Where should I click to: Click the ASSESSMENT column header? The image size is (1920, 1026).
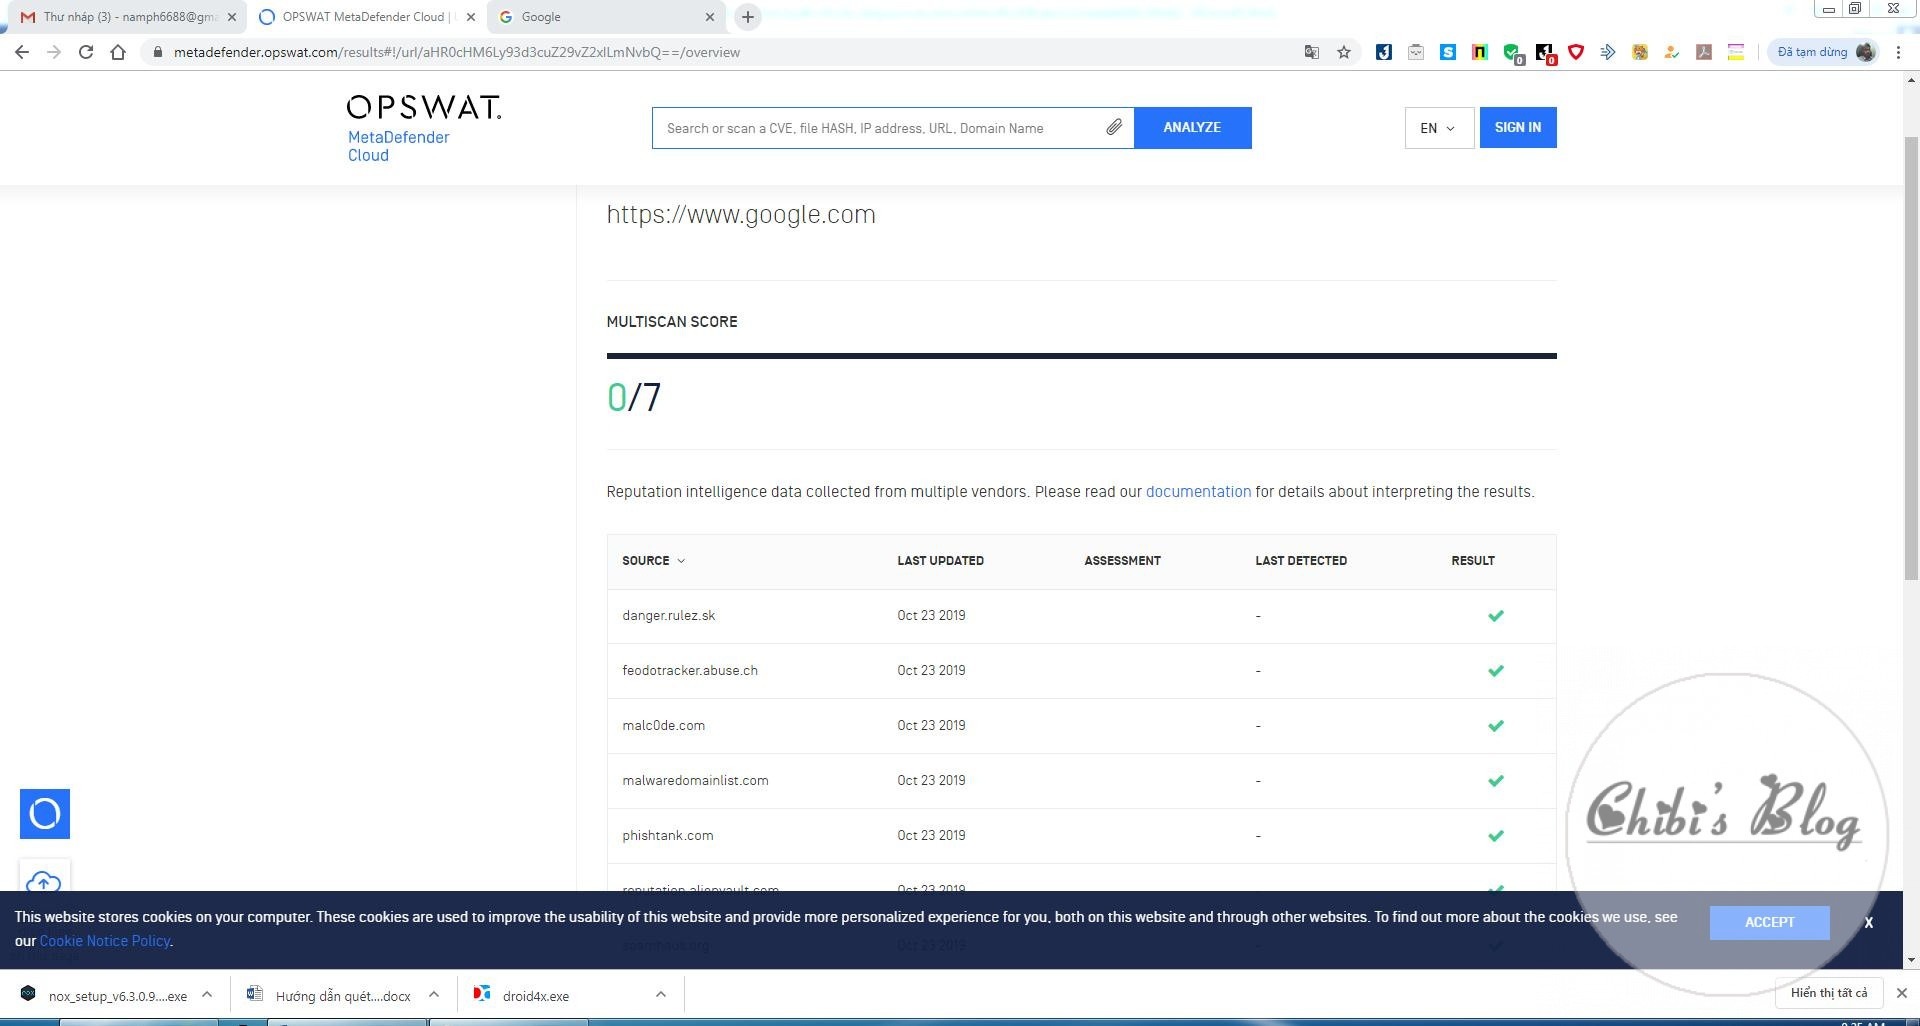[x=1122, y=561]
